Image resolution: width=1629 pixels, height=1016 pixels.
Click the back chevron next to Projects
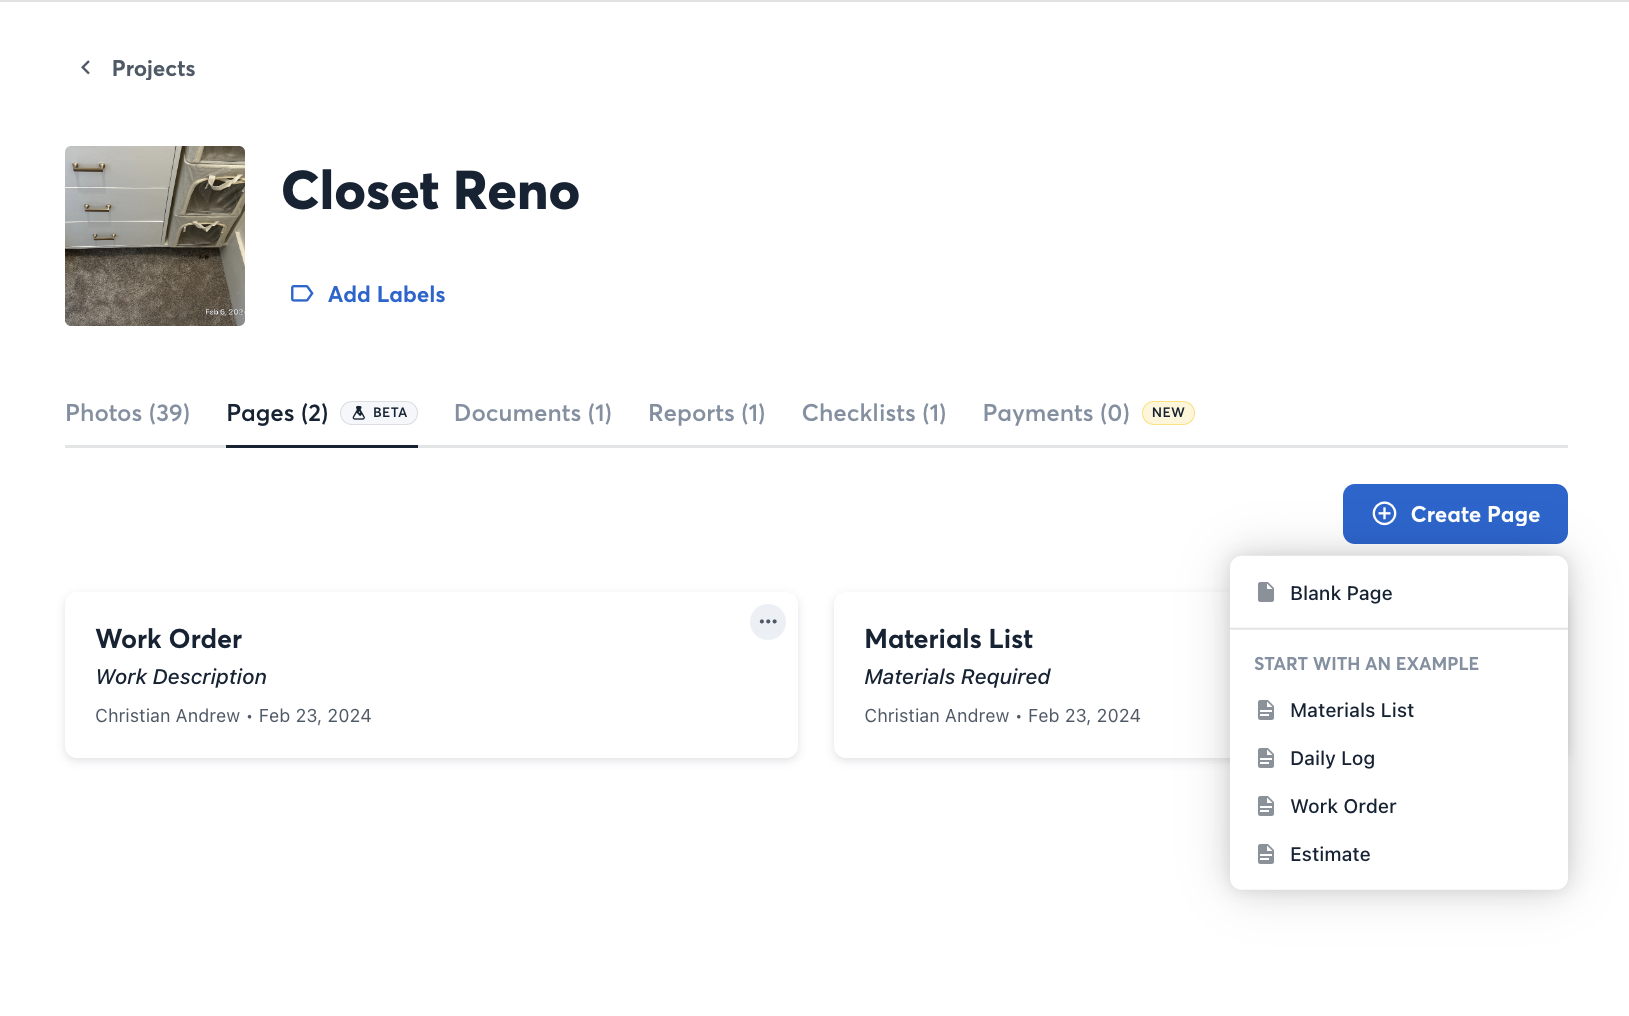86,68
